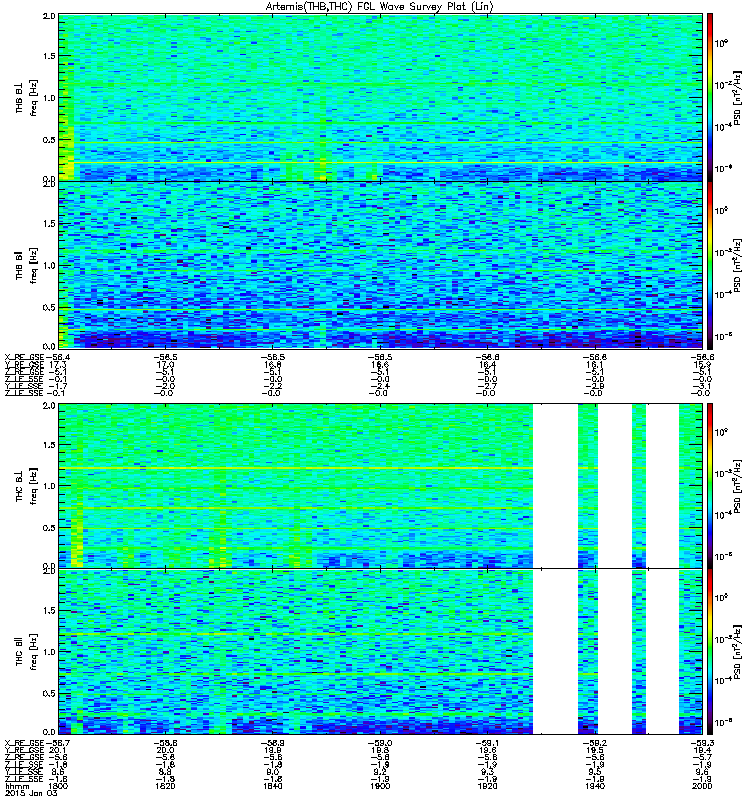Screen dimensions: 750x800
Task: Click the 1940 time label on the bottom axis
Action: (x=595, y=786)
